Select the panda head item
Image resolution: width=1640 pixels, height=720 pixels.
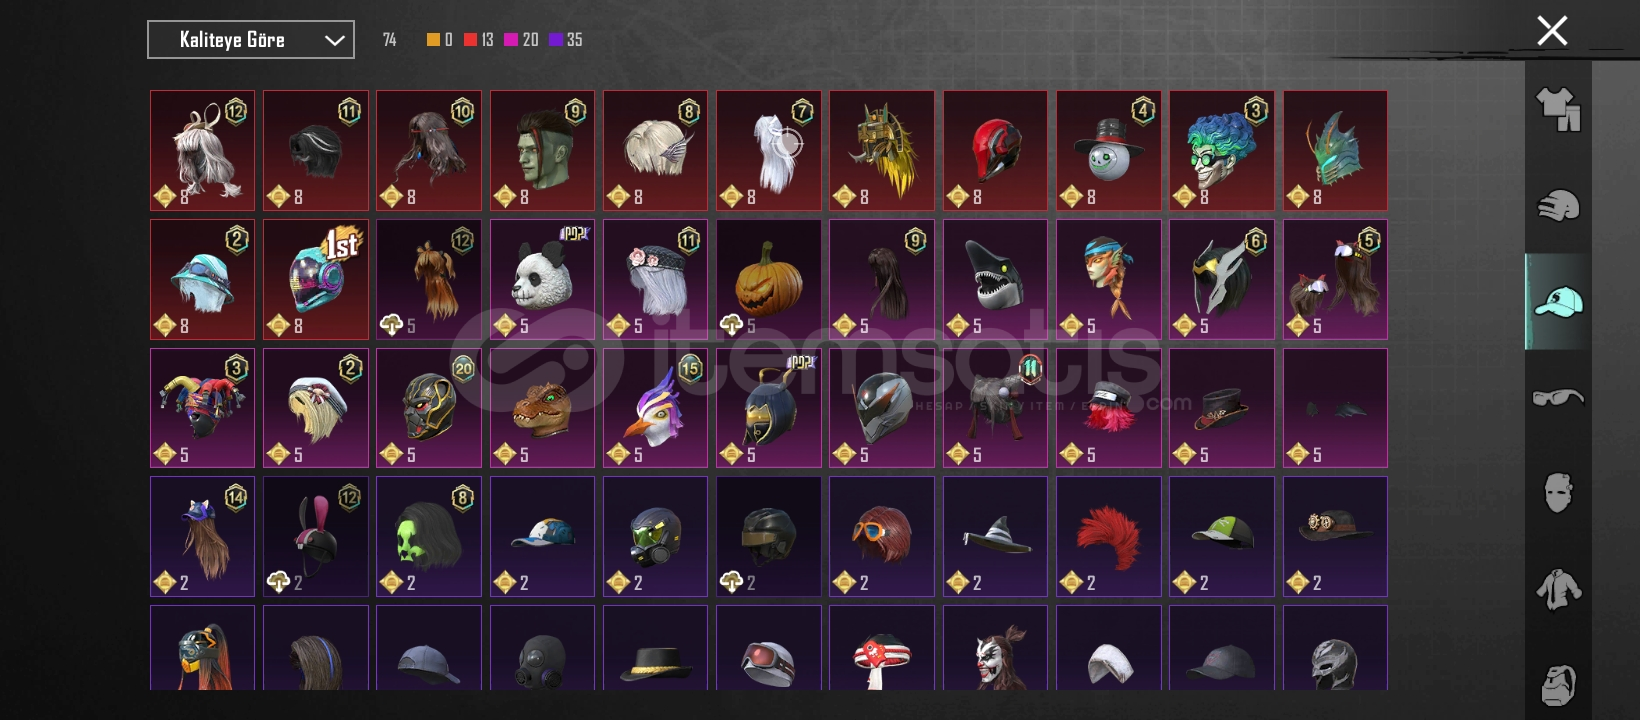[x=542, y=279]
